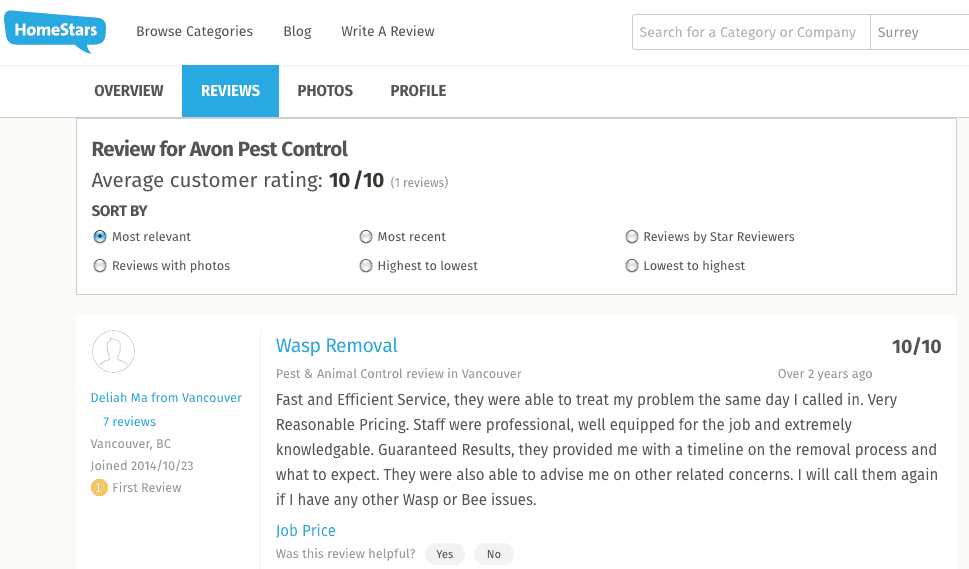
Task: Select the Most recent radio button
Action: click(x=366, y=237)
